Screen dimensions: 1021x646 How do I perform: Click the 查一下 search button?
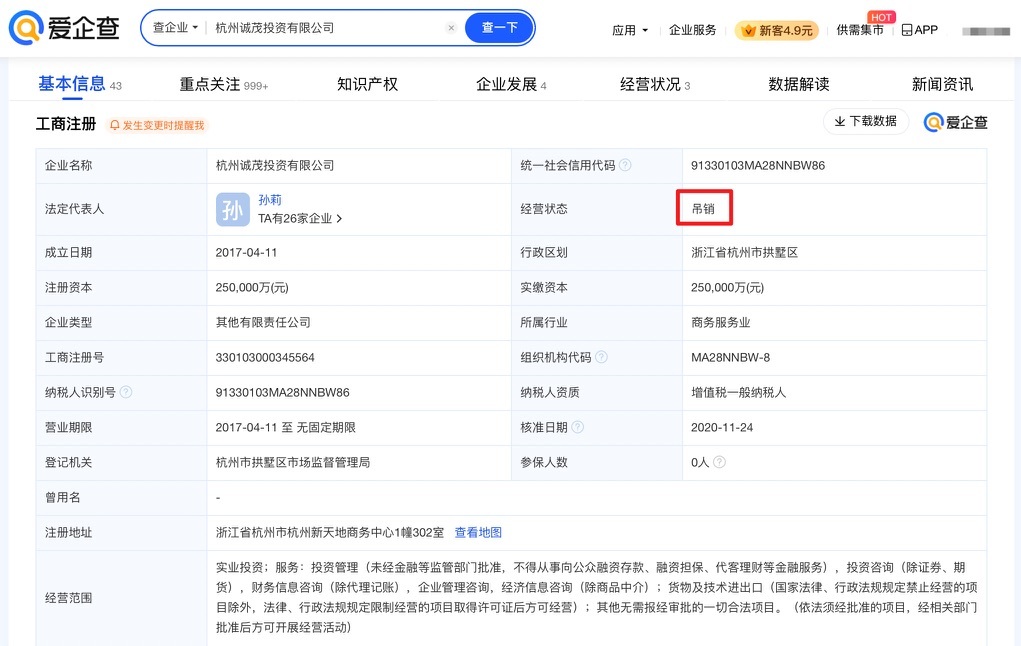(499, 28)
